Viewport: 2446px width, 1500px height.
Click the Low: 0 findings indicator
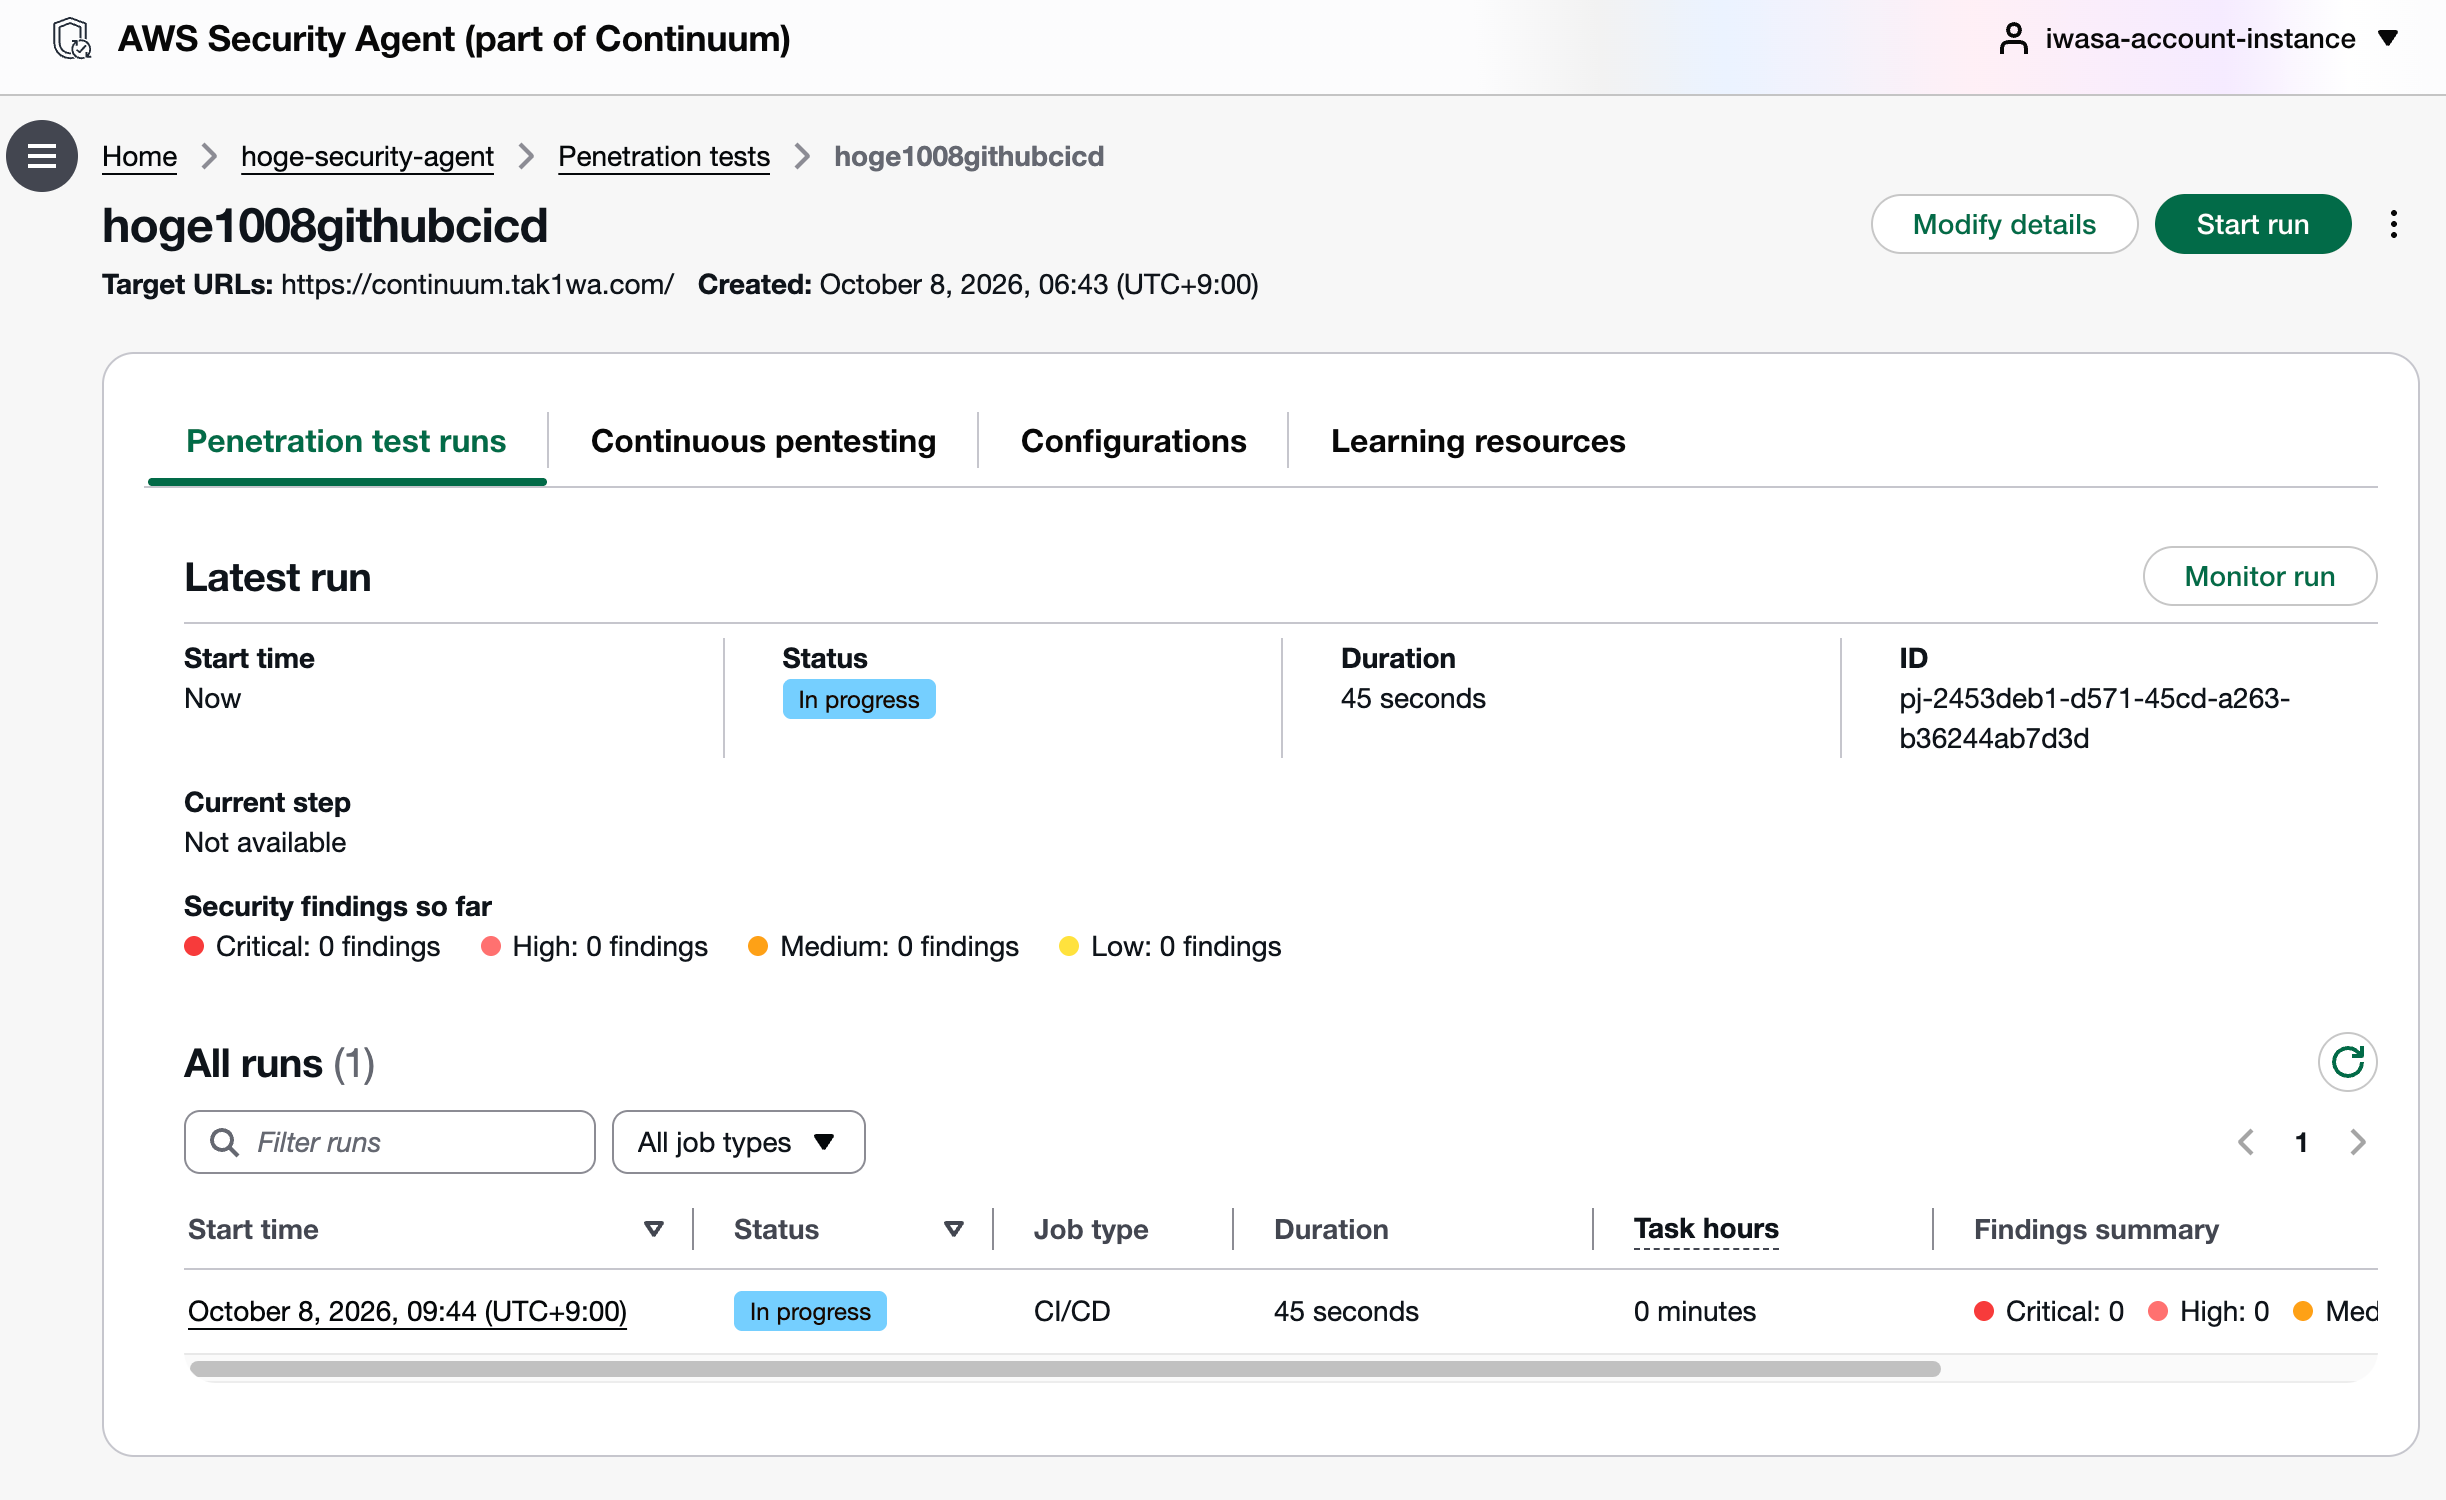pyautogui.click(x=1170, y=946)
